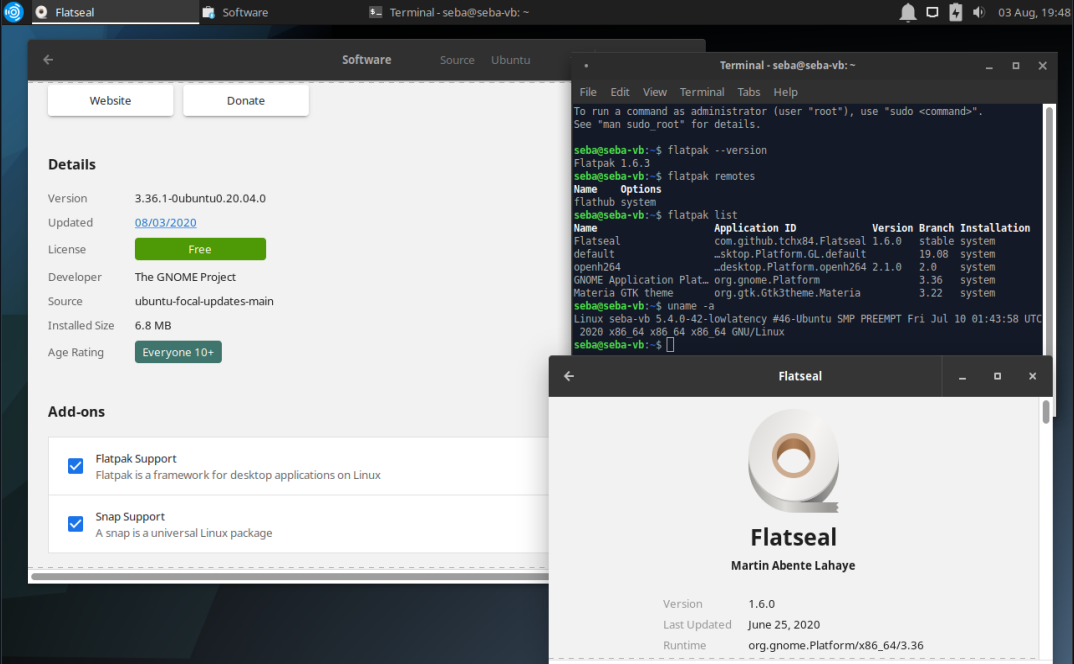
Task: Click the Software icon in the taskbar
Action: point(209,12)
